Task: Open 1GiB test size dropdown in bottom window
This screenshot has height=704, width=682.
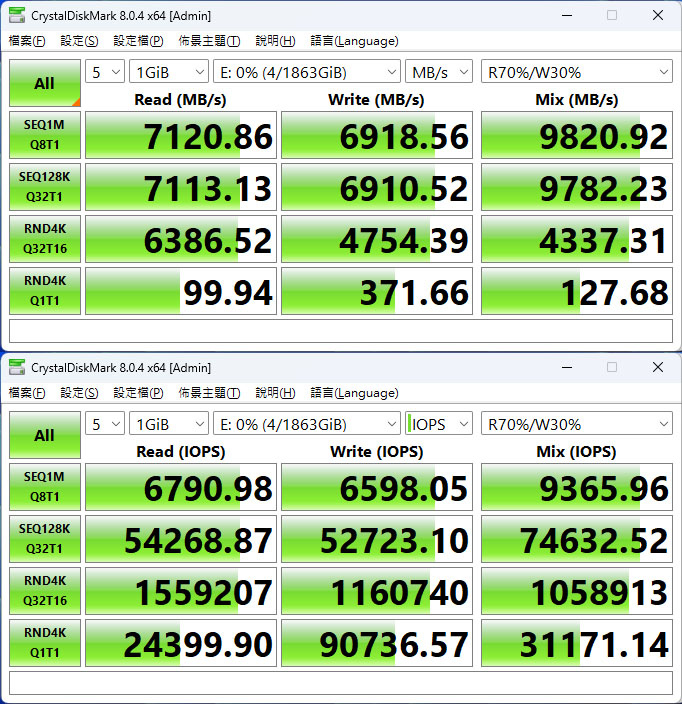Action: [x=169, y=424]
